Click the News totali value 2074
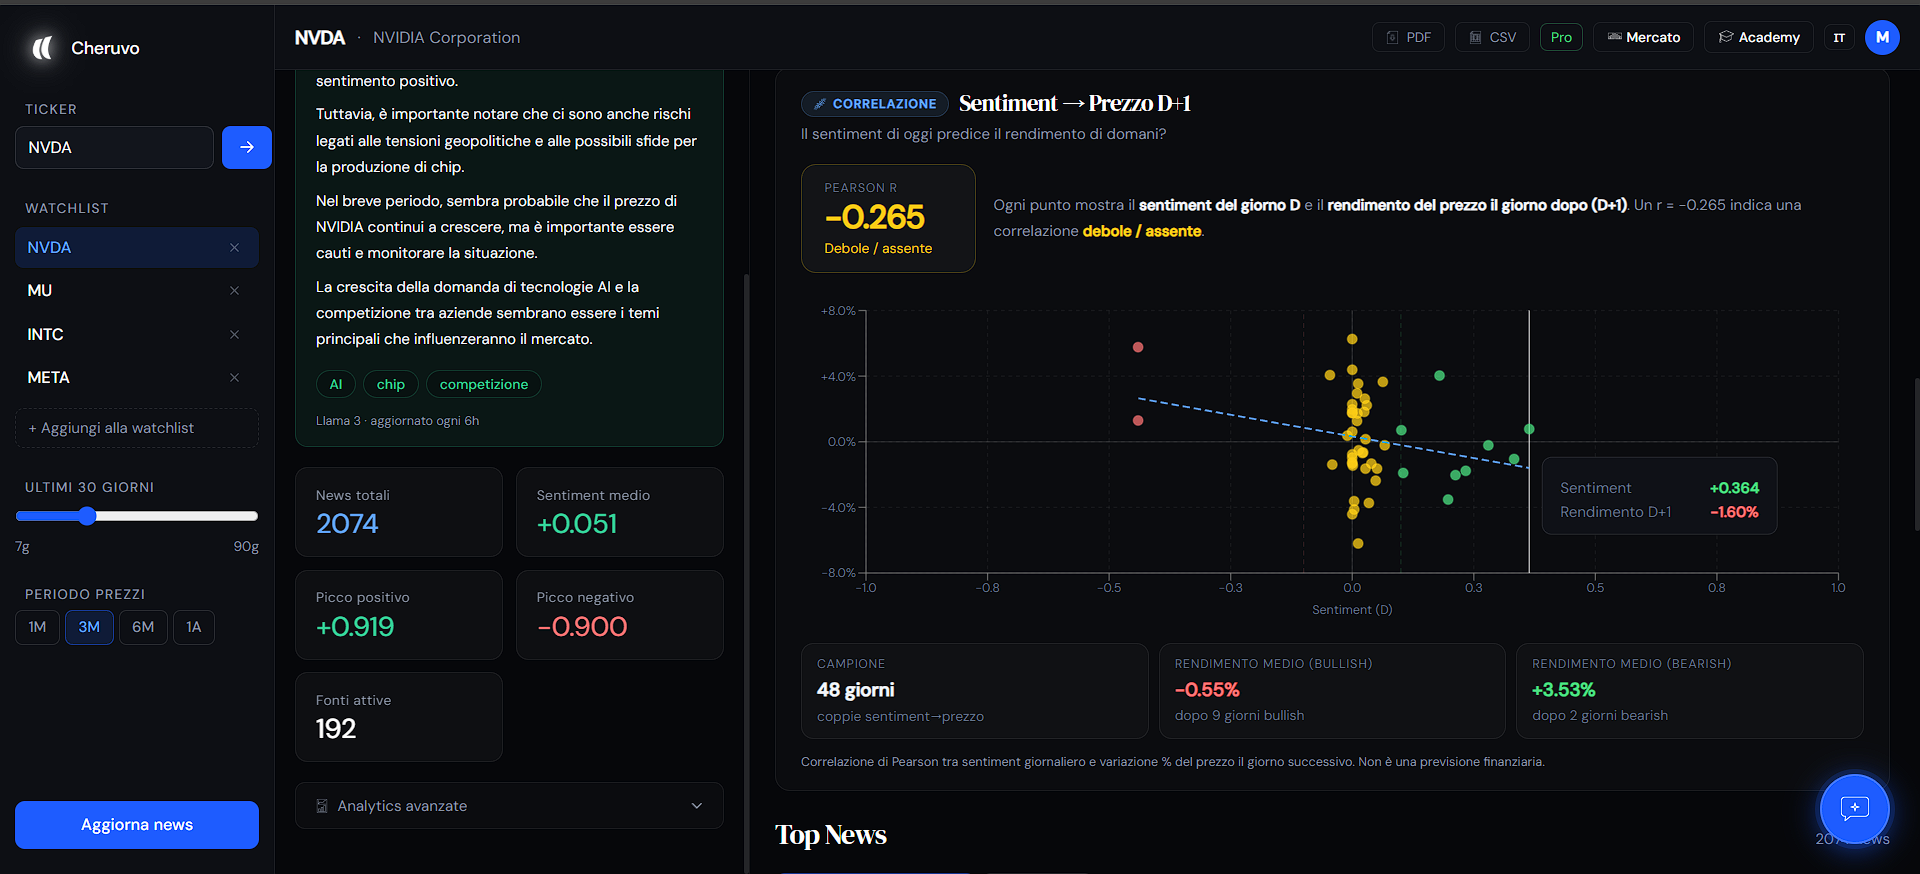The width and height of the screenshot is (1920, 874). tap(347, 524)
